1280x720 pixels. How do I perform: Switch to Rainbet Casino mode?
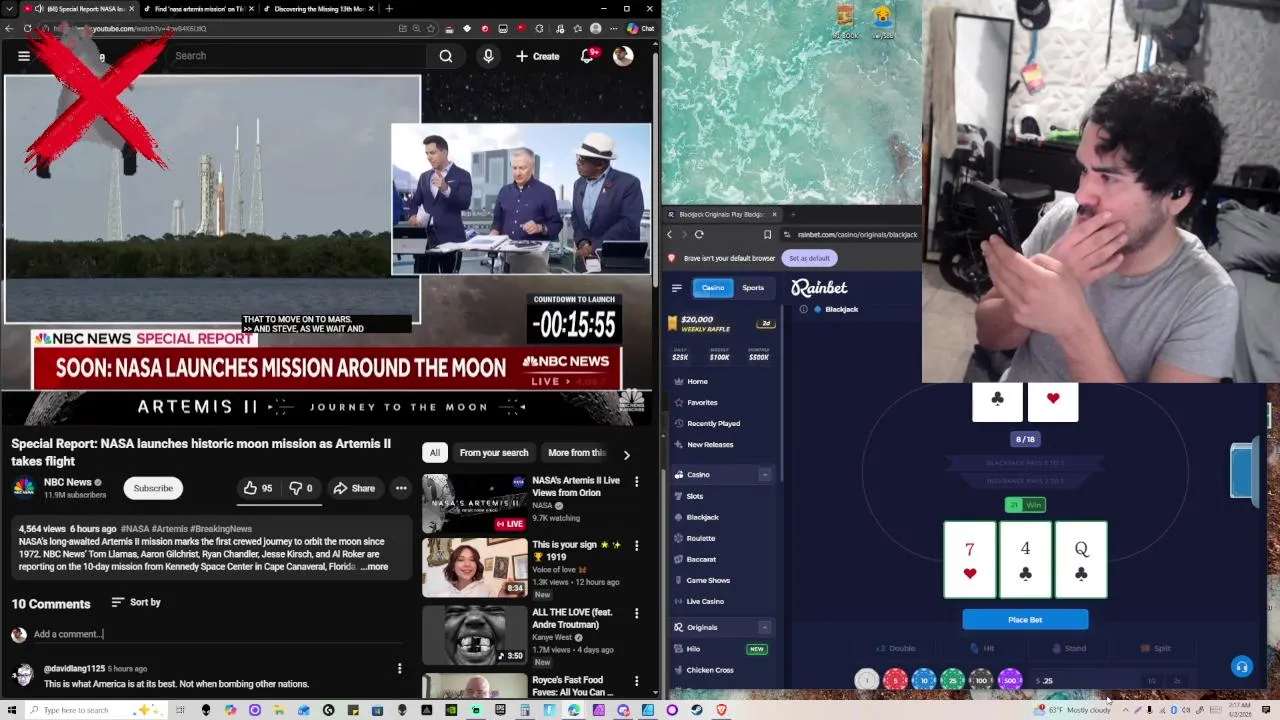[713, 288]
